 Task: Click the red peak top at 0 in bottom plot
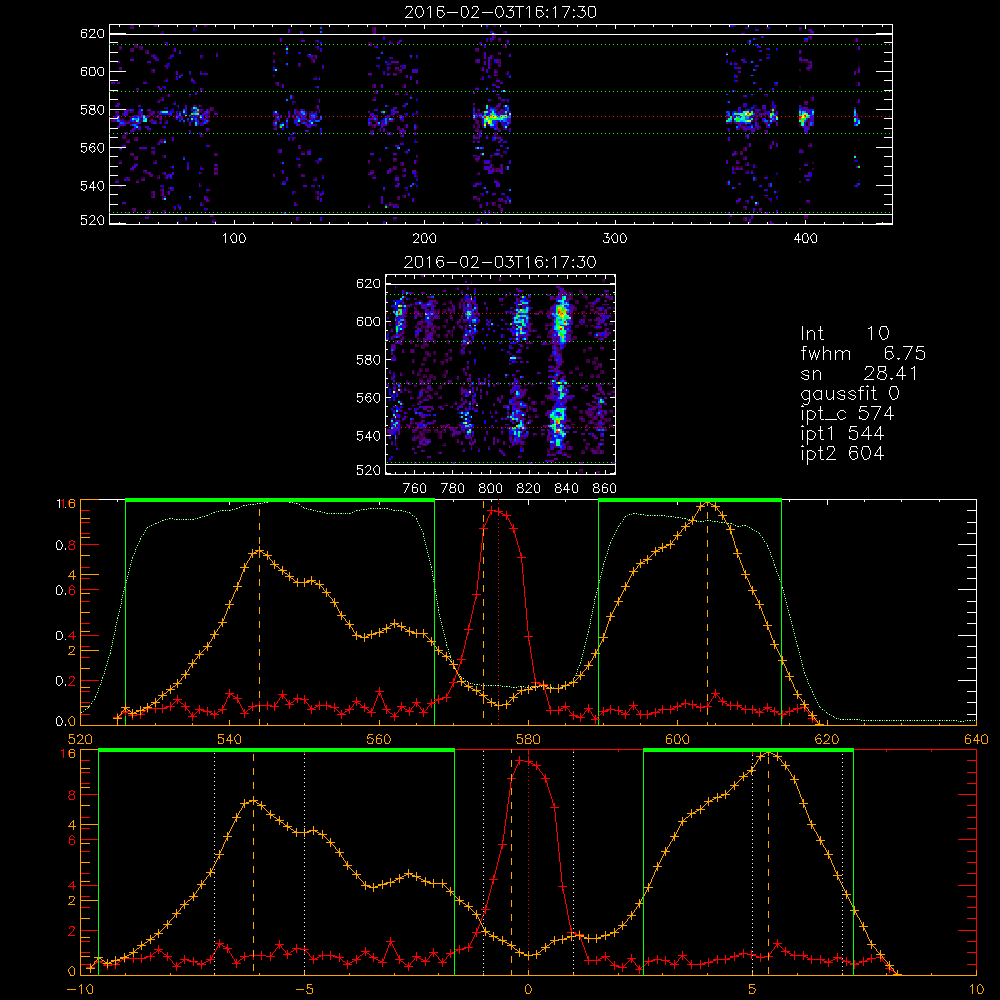(x=523, y=760)
